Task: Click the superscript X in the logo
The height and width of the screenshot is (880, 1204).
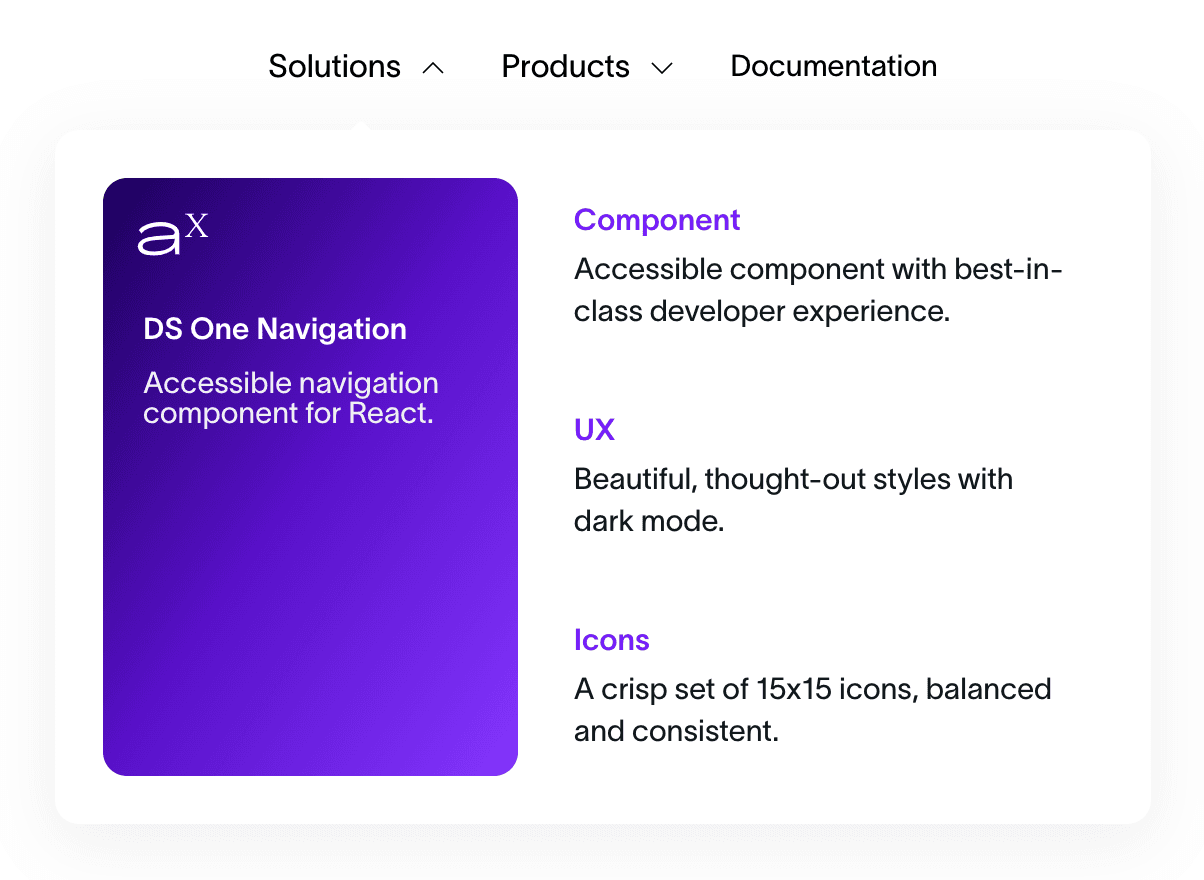Action: (x=197, y=226)
